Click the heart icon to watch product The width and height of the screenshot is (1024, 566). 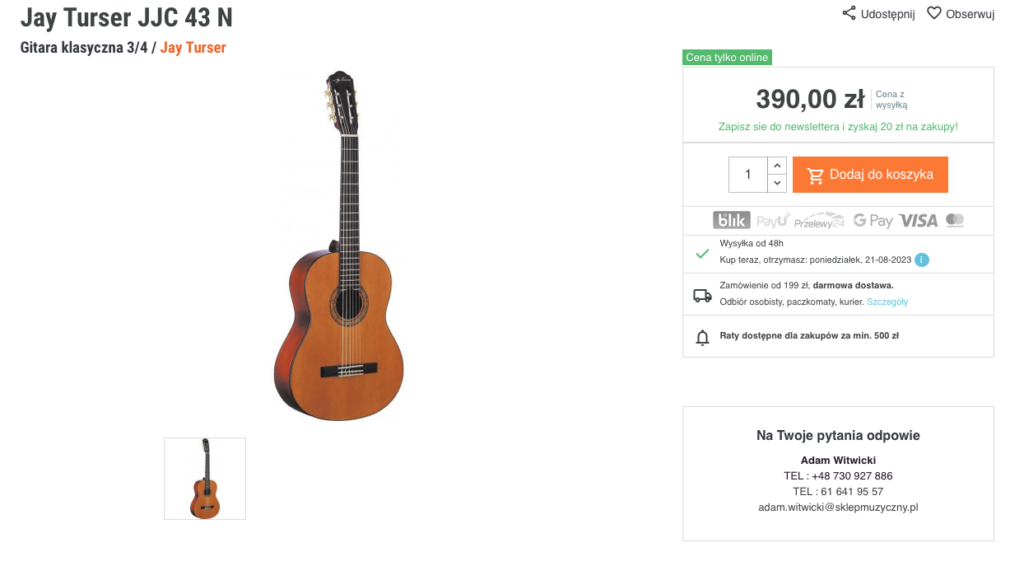[934, 13]
